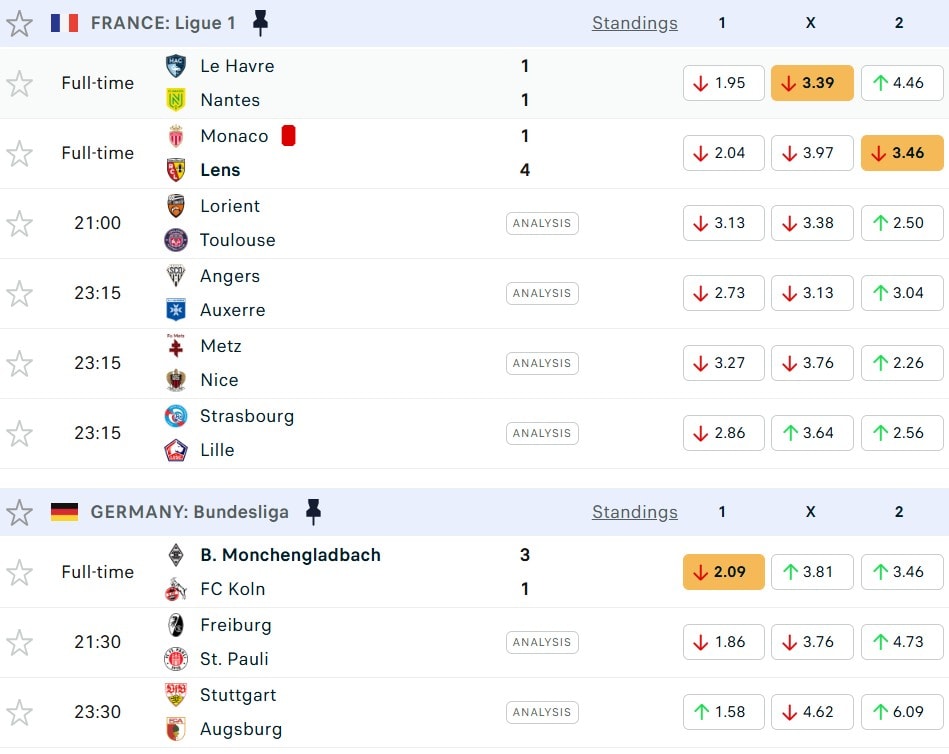Image resolution: width=949 pixels, height=754 pixels.
Task: Open Ligue 1 Standings link
Action: (x=634, y=23)
